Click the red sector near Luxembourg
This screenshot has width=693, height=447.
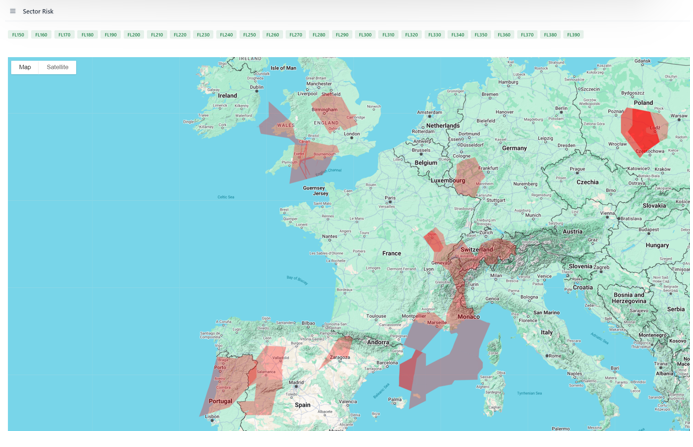pyautogui.click(x=466, y=180)
